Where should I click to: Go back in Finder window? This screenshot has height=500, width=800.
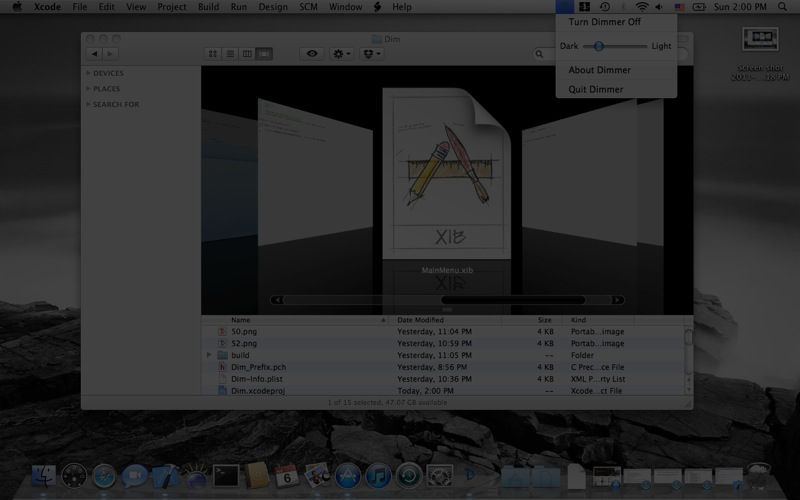[94, 54]
